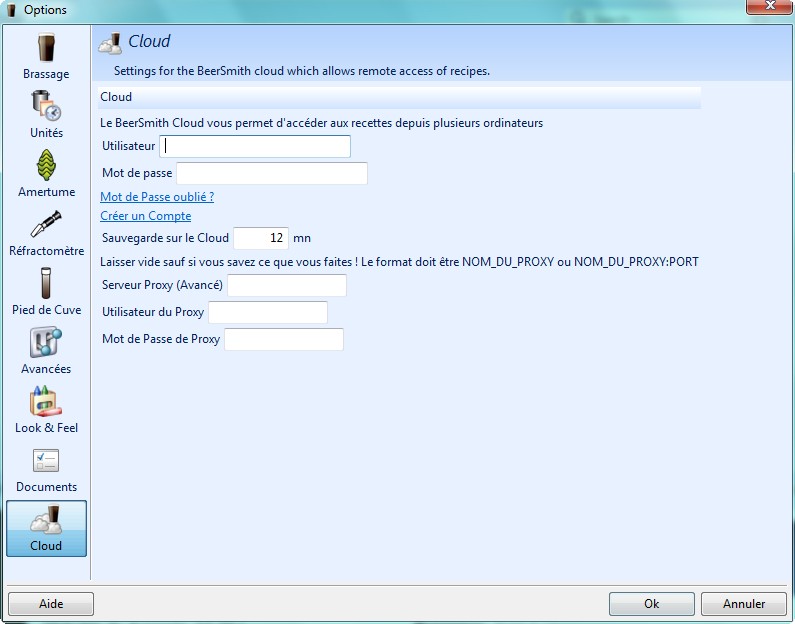Click the Mot de Passe oublié link
This screenshot has width=795, height=624.
click(157, 197)
